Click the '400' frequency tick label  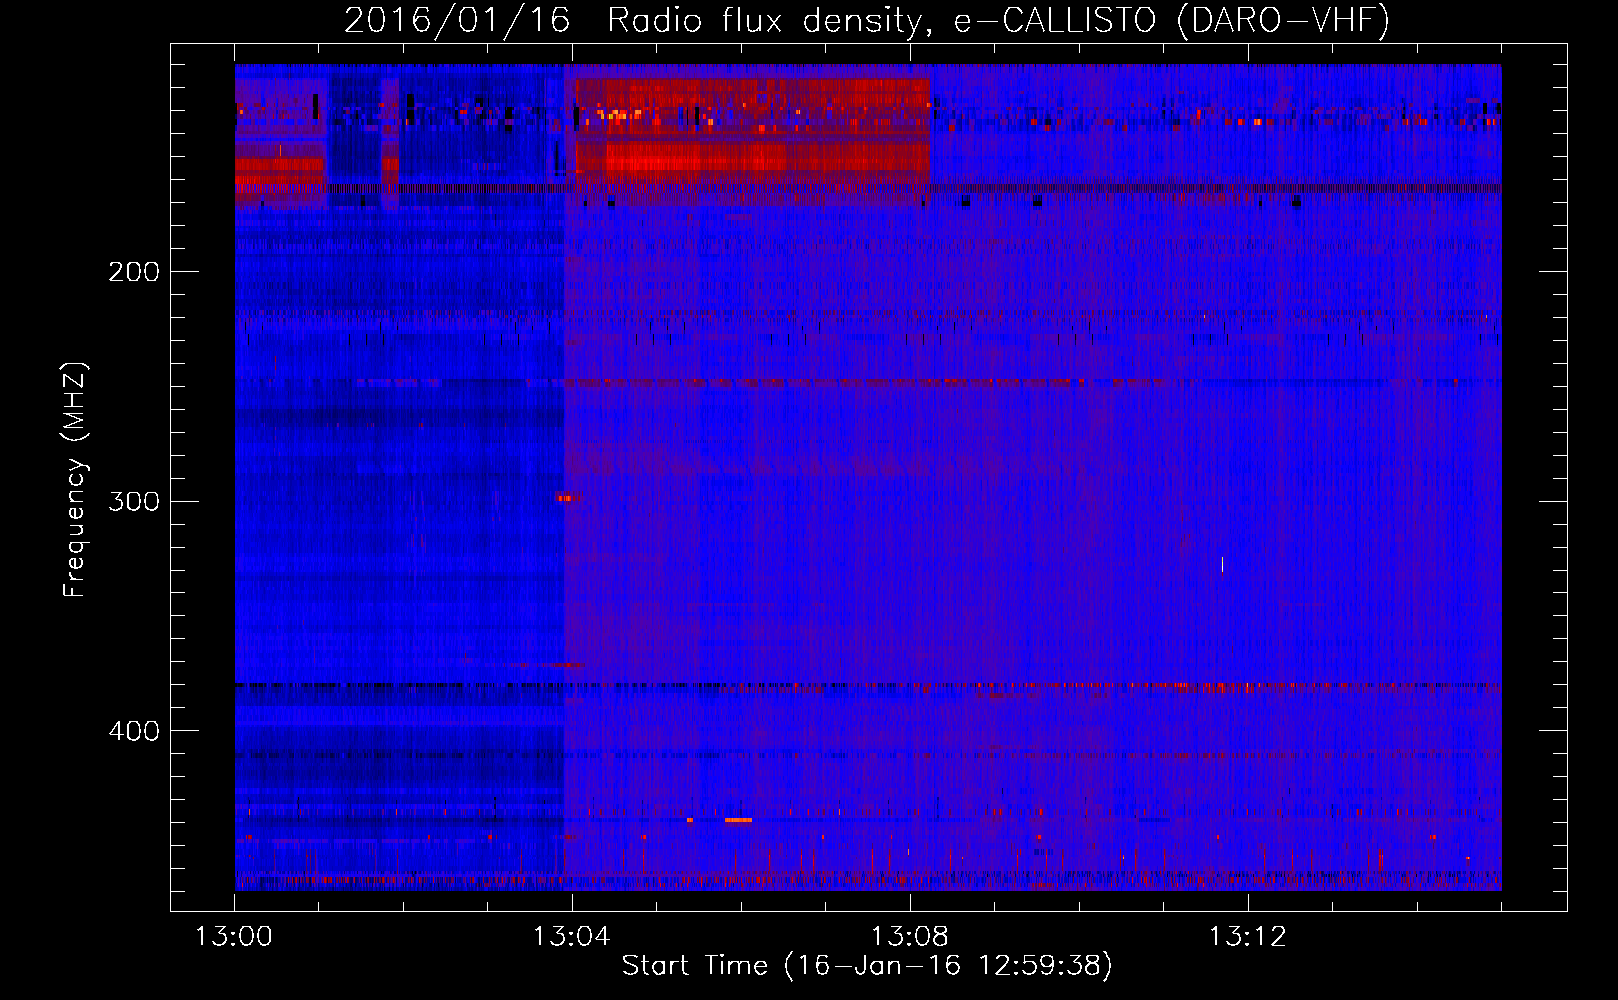tap(134, 731)
